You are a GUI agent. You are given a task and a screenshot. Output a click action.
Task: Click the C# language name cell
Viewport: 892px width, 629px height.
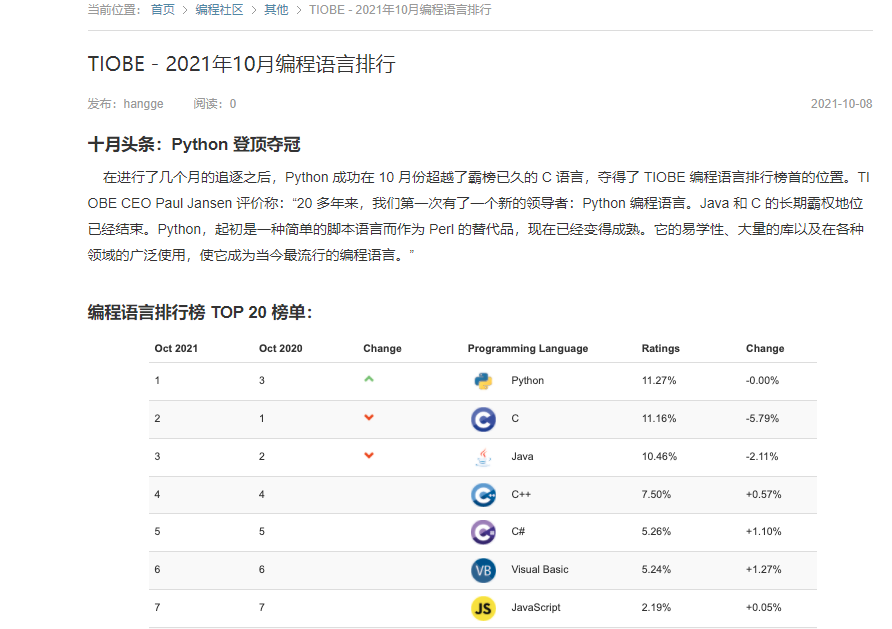pyautogui.click(x=518, y=531)
